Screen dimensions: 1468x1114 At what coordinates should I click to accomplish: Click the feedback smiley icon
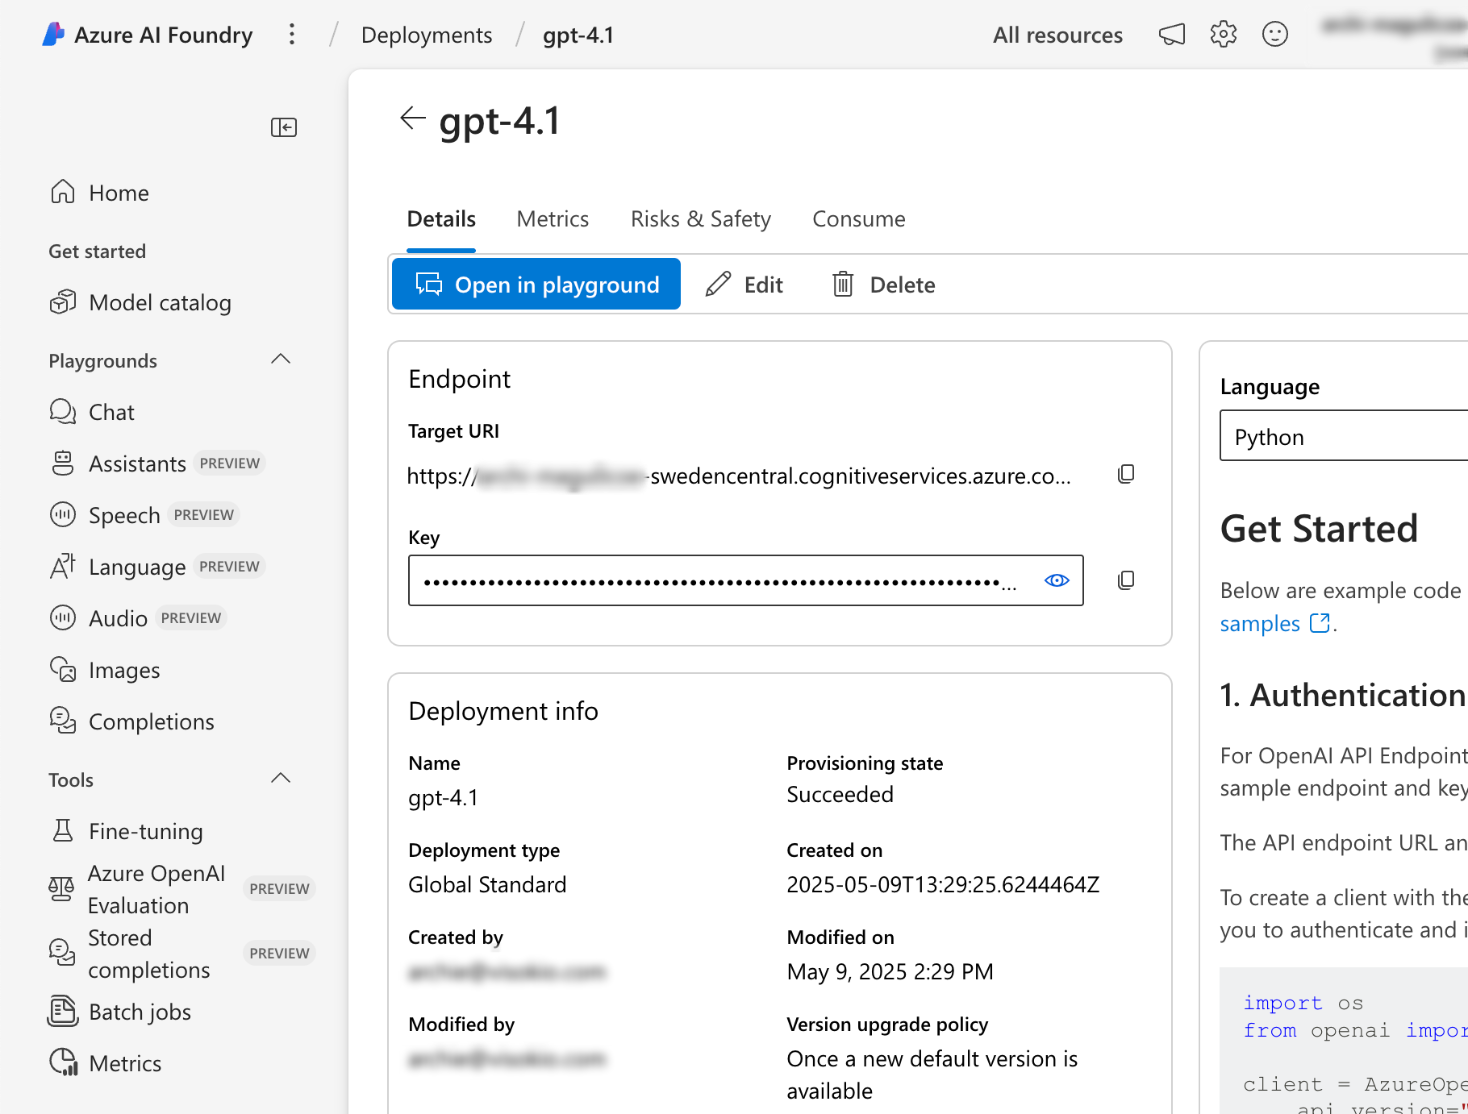pos(1275,35)
